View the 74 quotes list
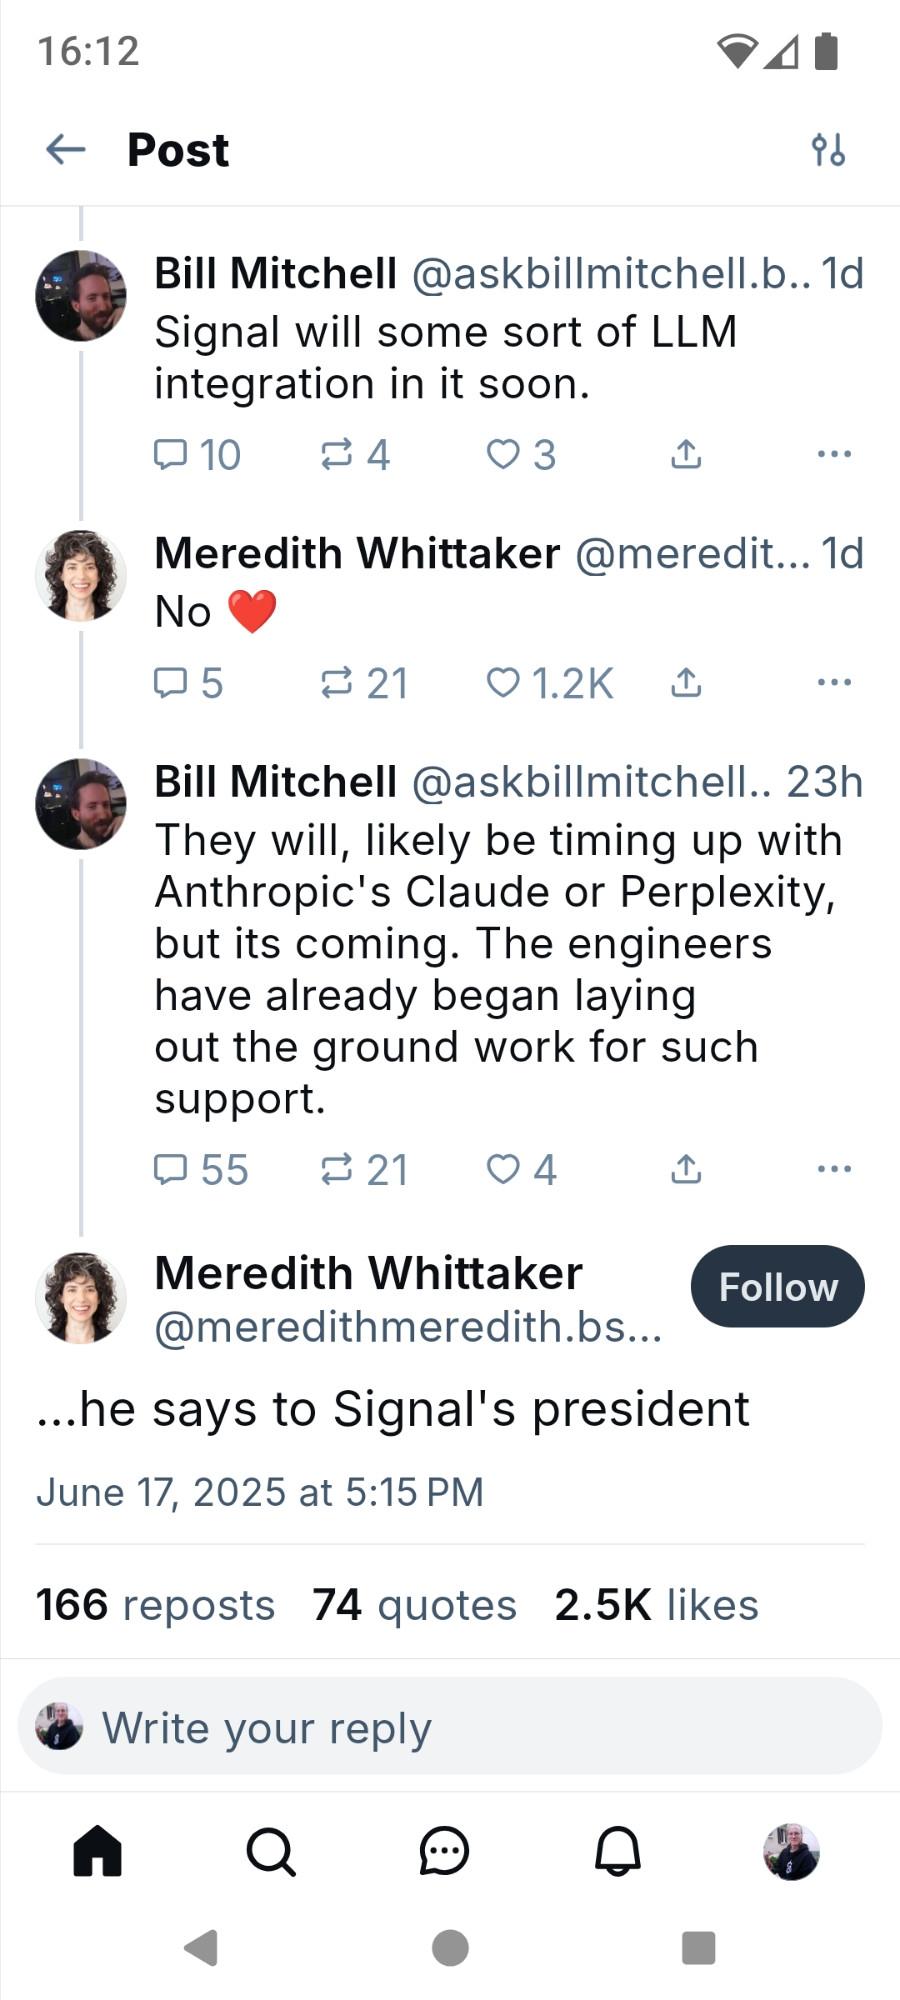The image size is (900, 2000). click(x=414, y=1605)
